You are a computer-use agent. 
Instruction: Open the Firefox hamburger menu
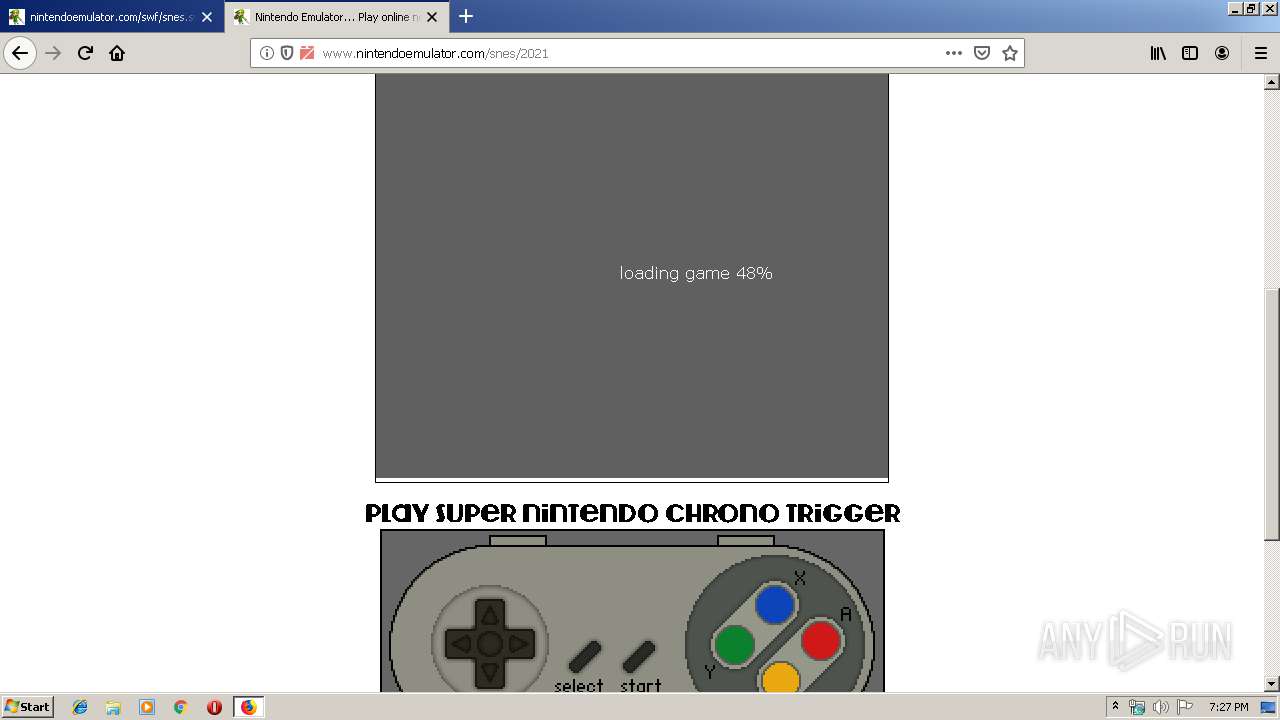(1260, 53)
